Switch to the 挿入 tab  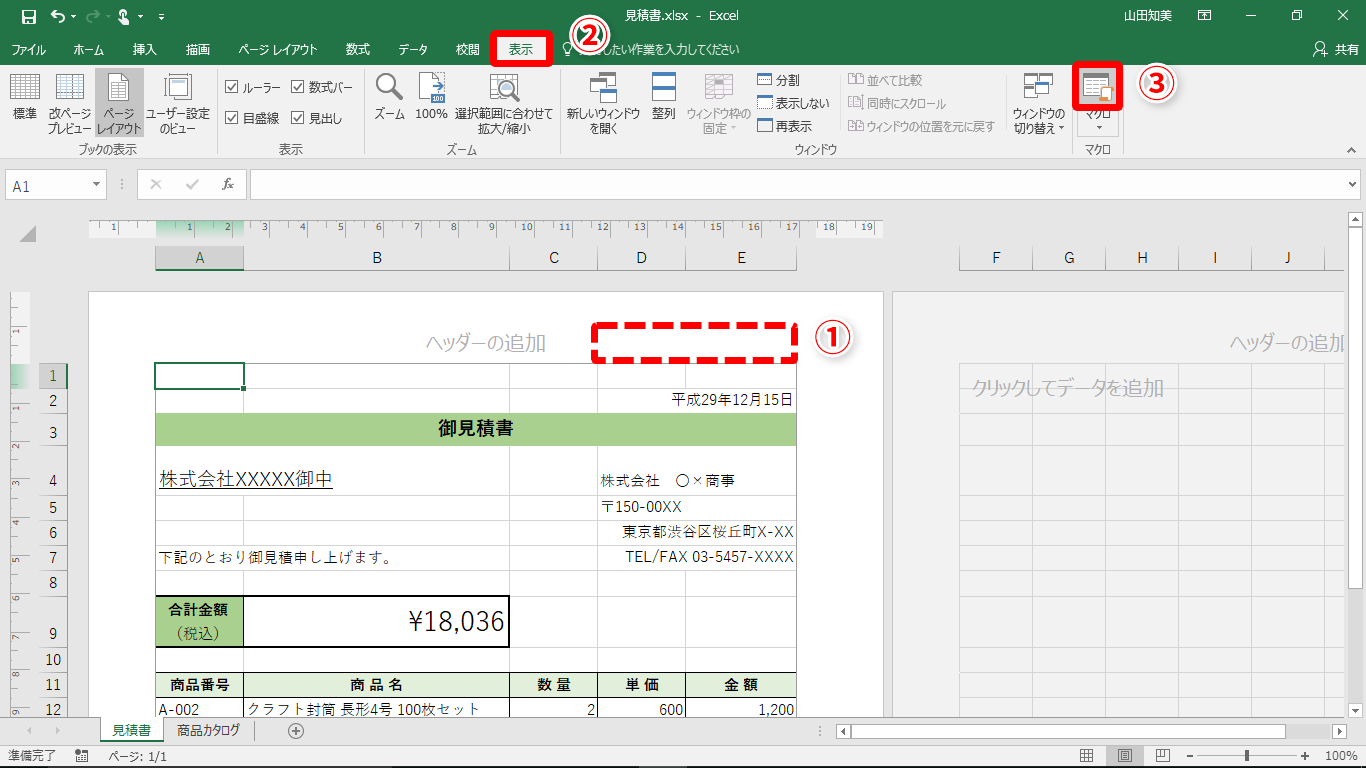point(145,49)
